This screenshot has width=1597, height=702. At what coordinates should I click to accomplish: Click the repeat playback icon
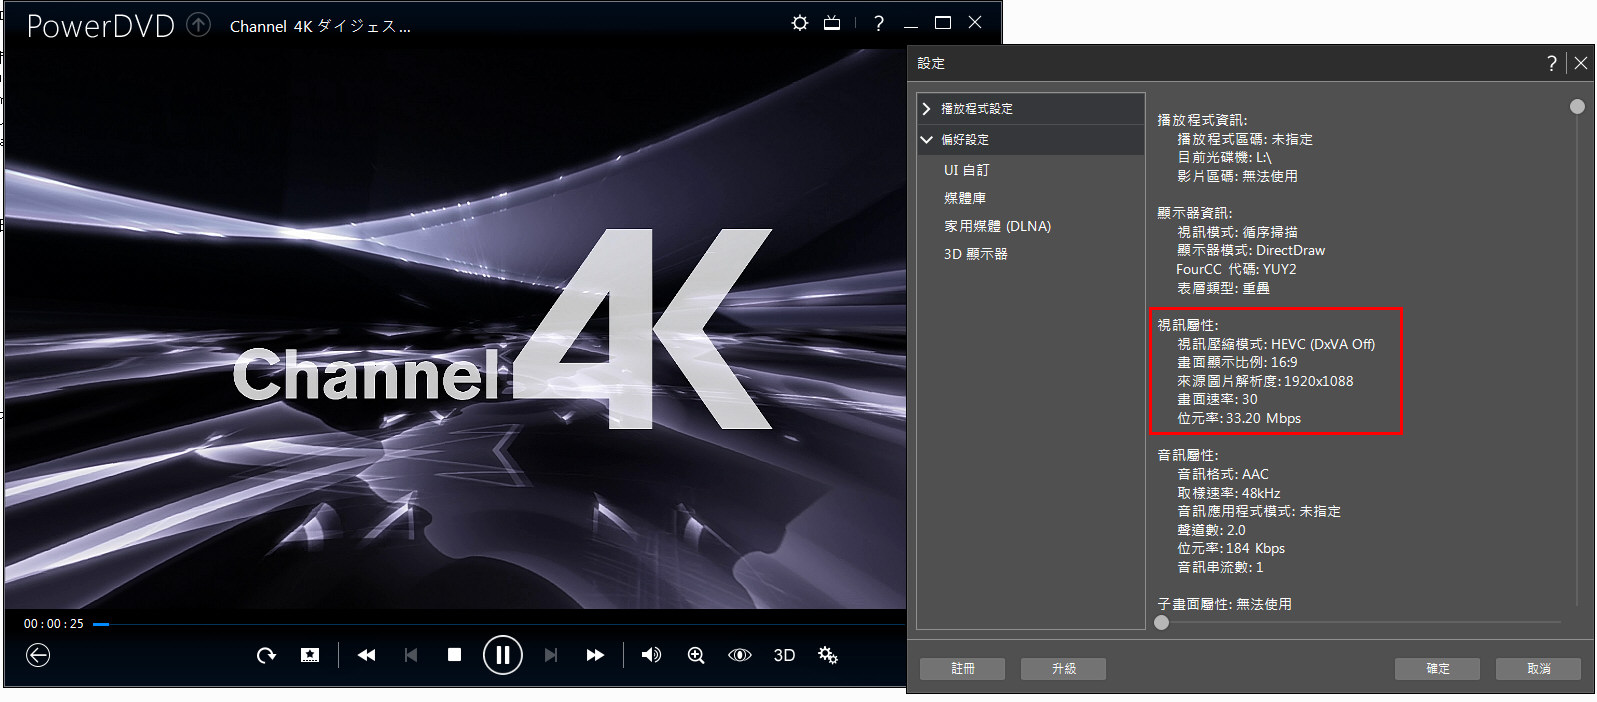pyautogui.click(x=266, y=655)
